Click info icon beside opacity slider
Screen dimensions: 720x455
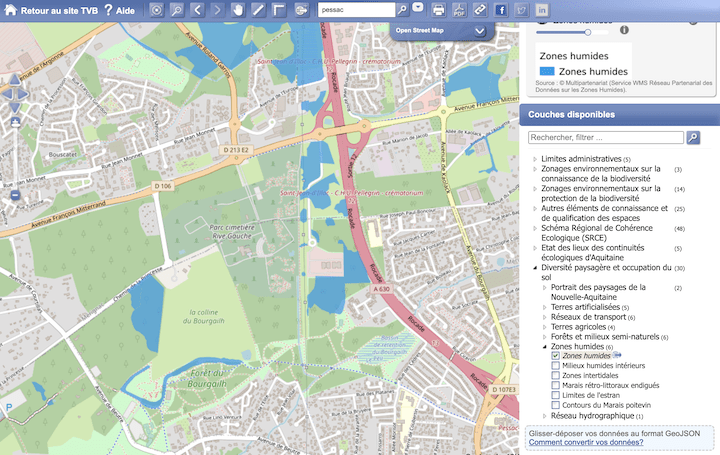coord(624,30)
